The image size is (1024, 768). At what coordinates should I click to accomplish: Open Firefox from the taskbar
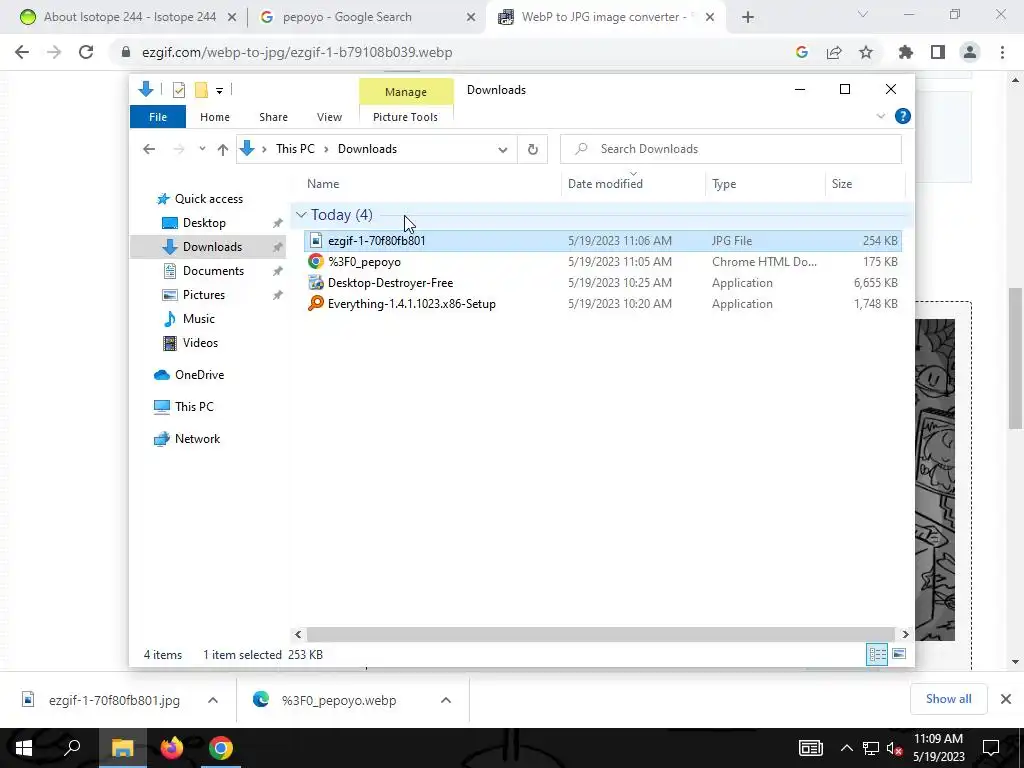point(172,748)
